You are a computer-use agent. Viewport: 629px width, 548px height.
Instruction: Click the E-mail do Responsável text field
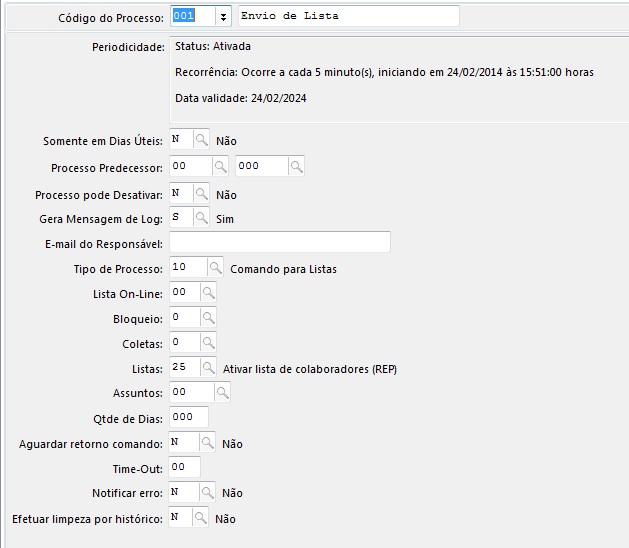tap(279, 243)
